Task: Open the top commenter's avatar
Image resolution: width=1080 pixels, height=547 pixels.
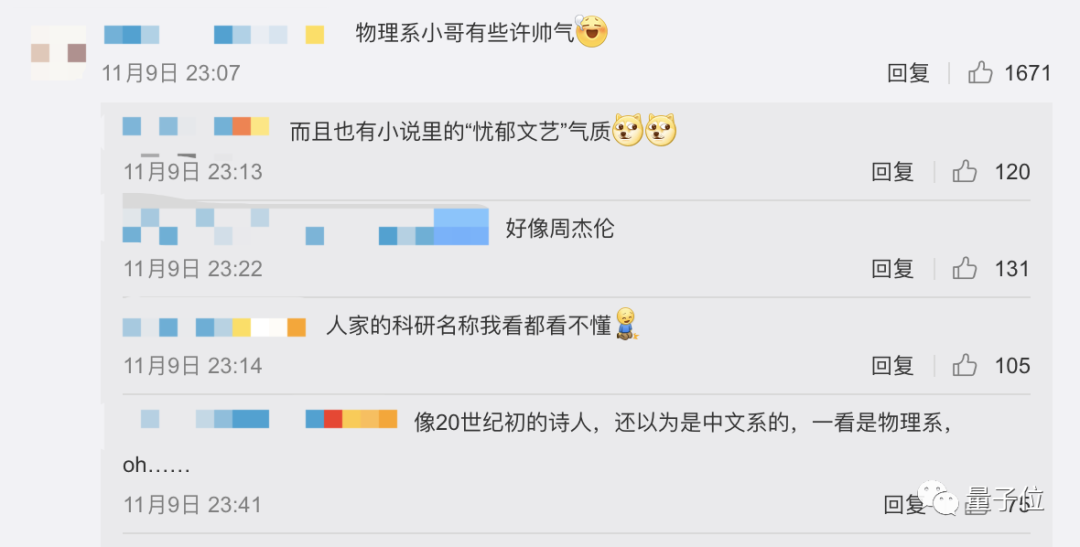Action: click(x=58, y=52)
